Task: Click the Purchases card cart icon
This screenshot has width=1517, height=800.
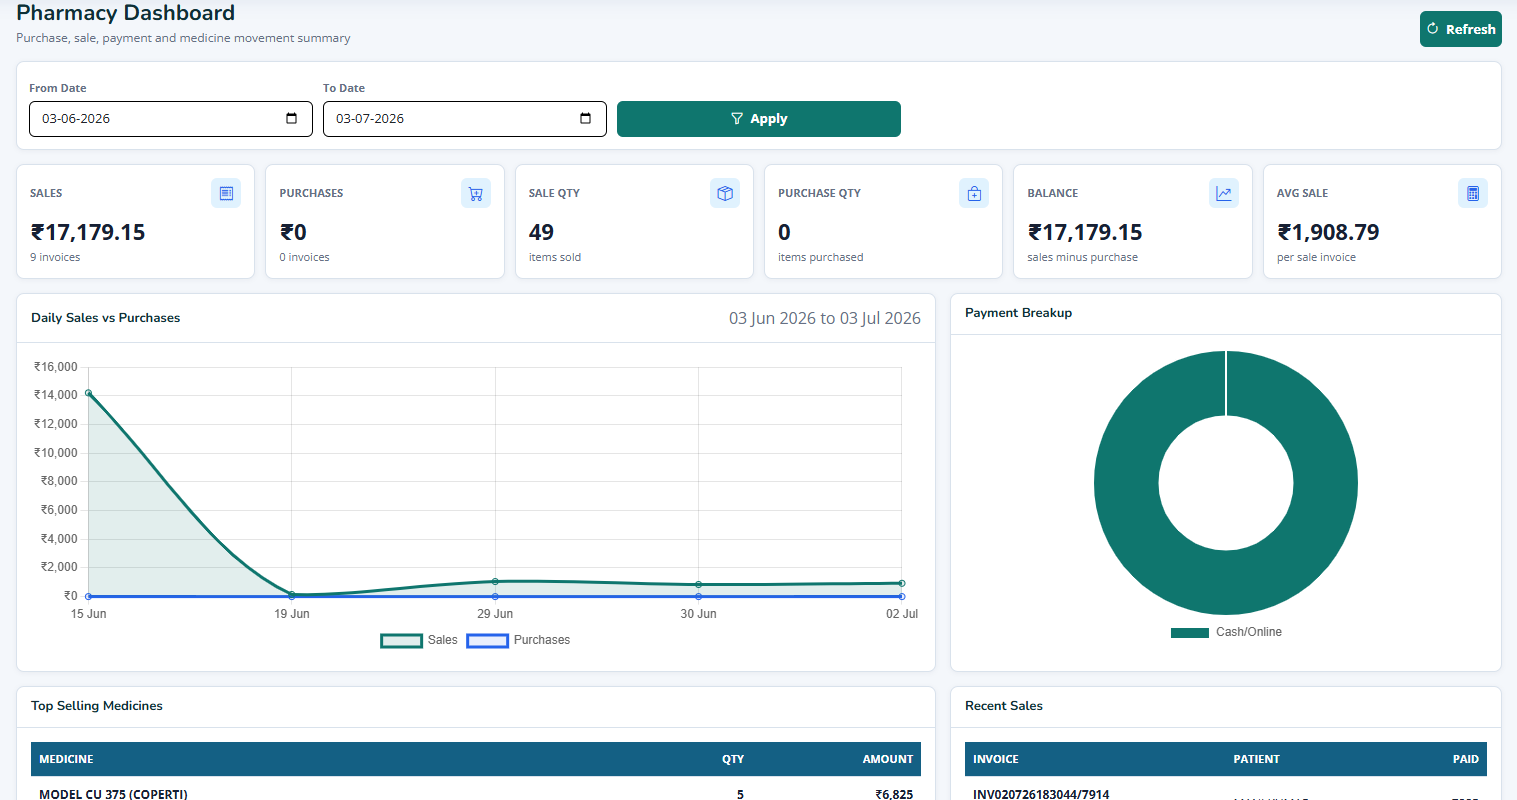Action: (476, 193)
